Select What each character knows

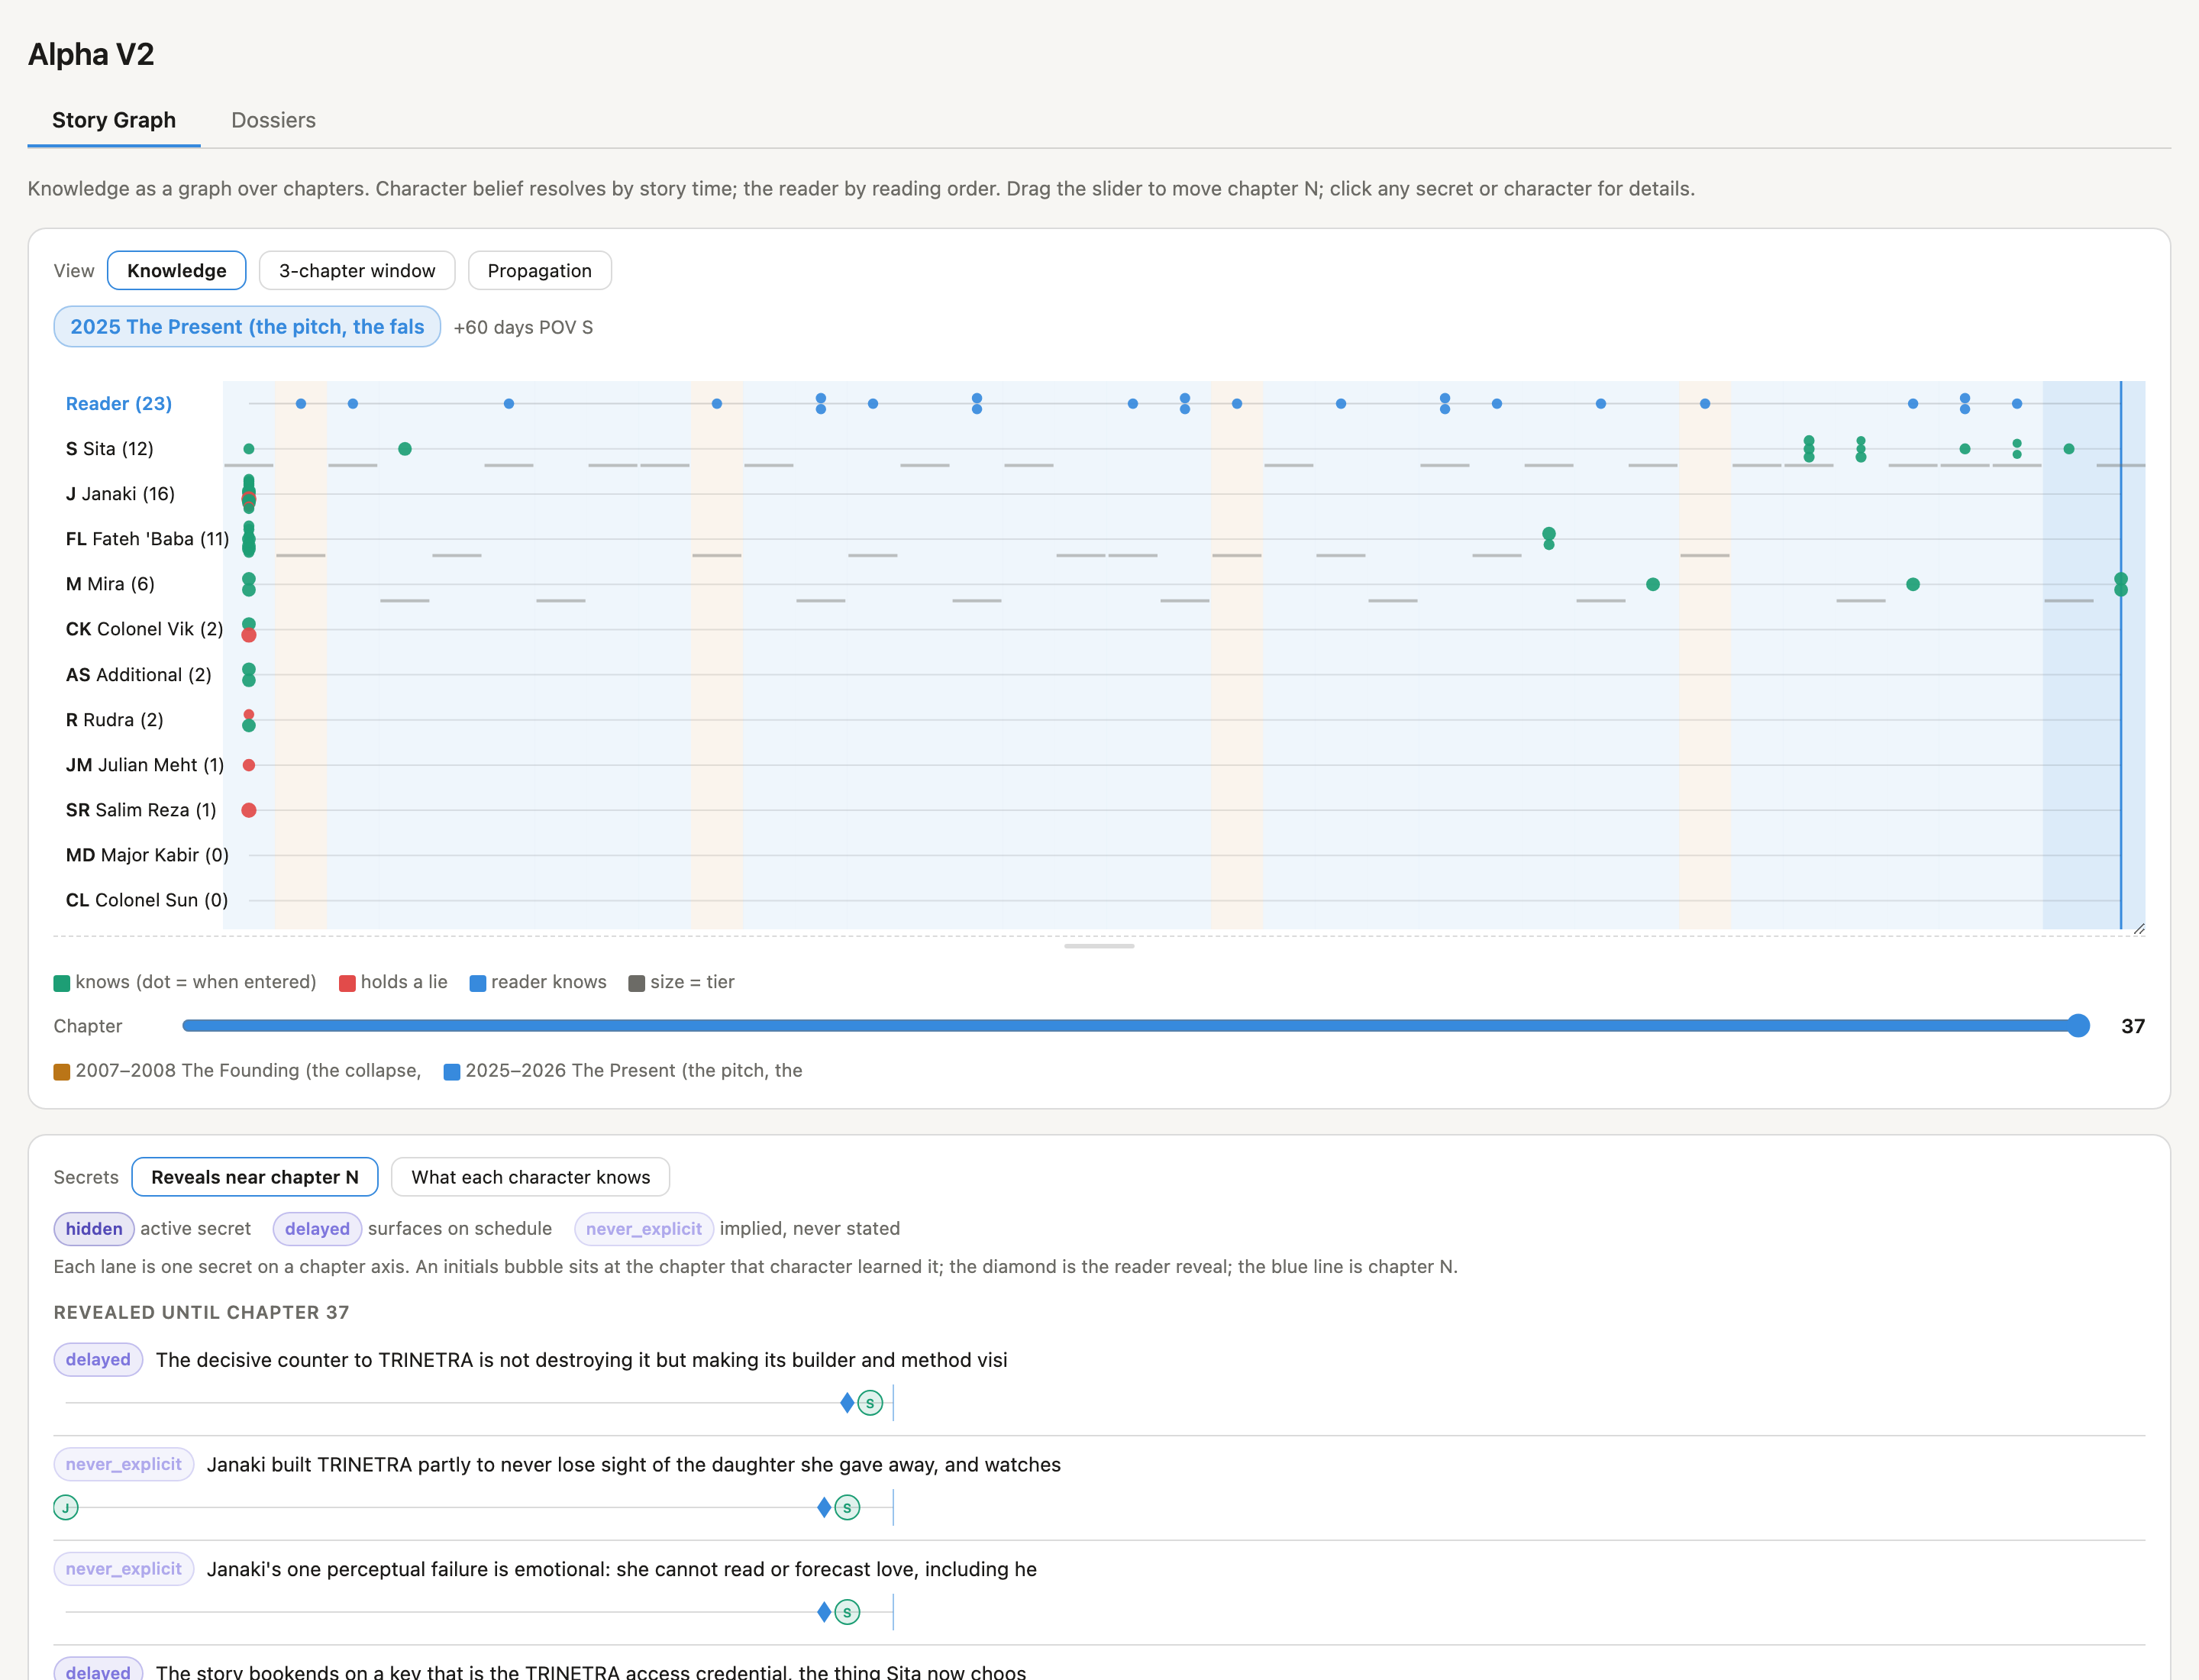pos(530,1177)
